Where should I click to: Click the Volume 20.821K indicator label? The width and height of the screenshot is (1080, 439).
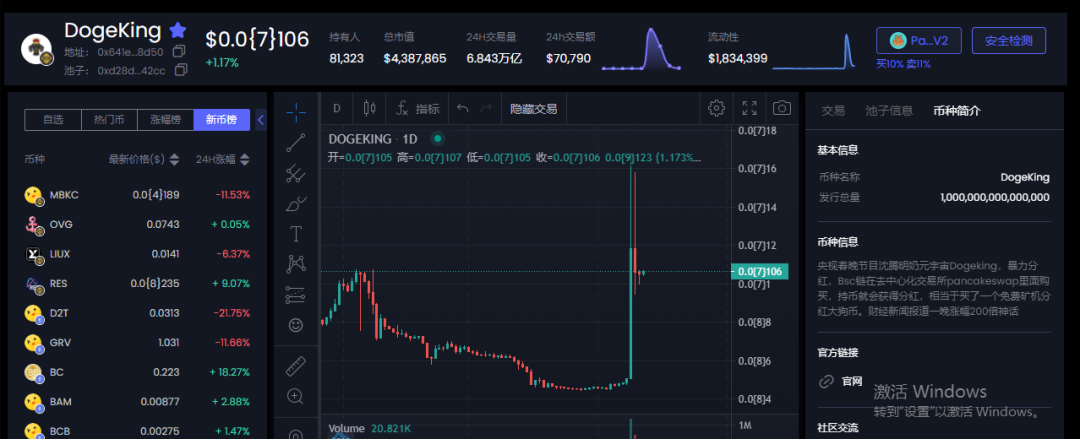point(370,429)
